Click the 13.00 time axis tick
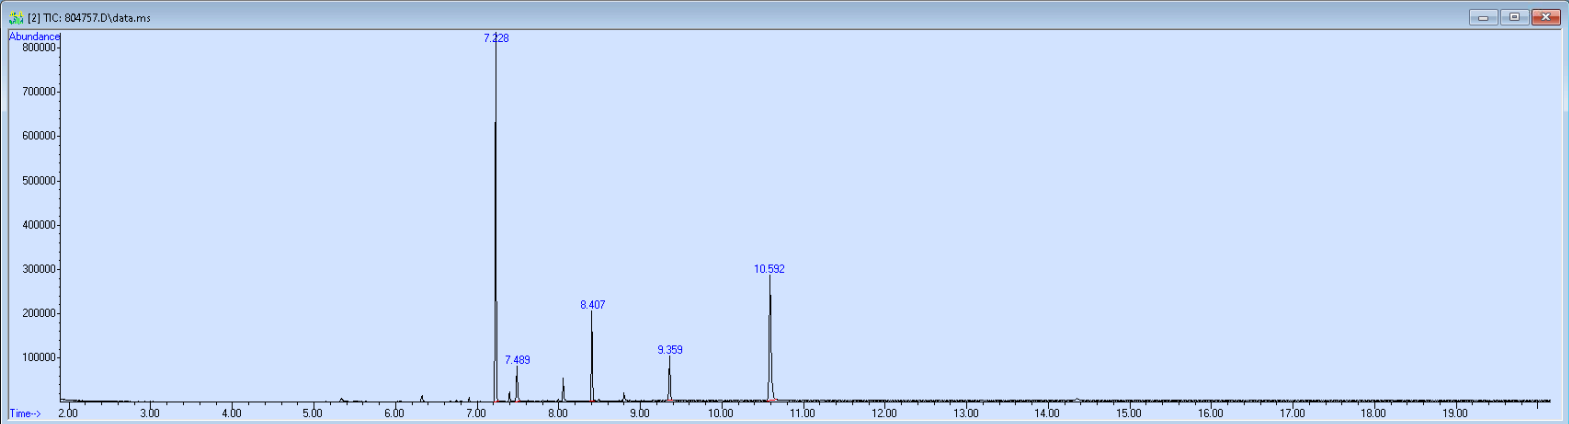 965,413
